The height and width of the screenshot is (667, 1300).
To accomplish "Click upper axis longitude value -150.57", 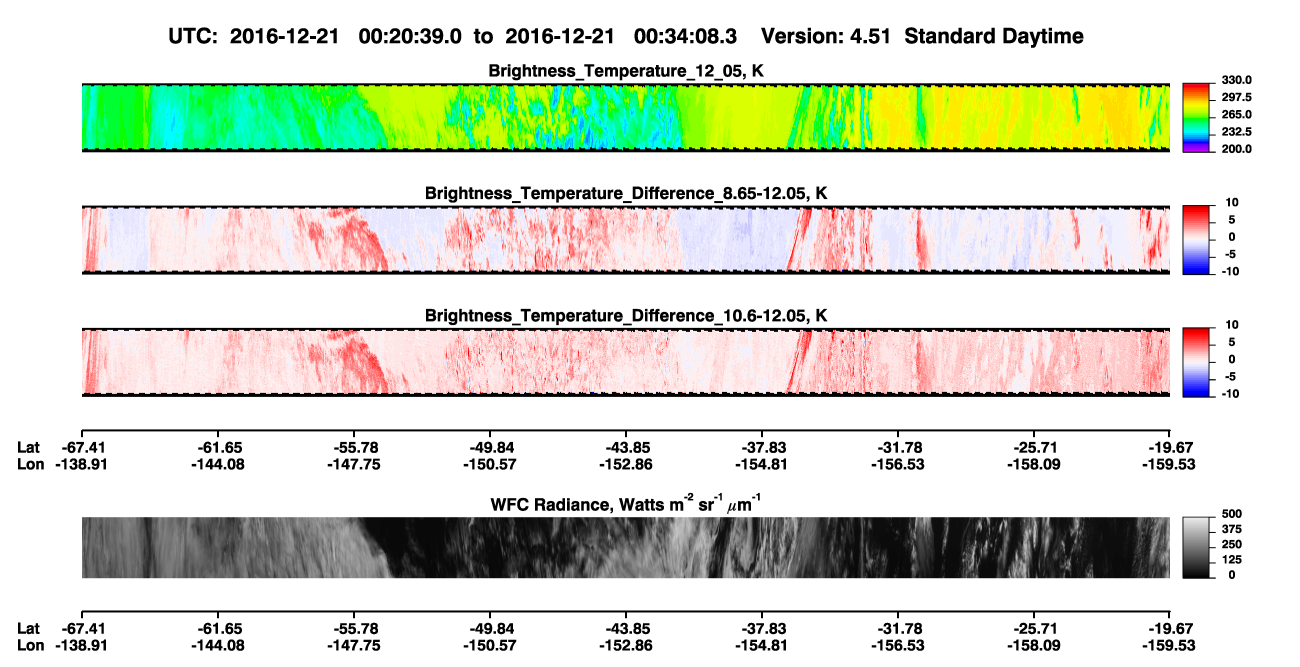I will pyautogui.click(x=490, y=464).
